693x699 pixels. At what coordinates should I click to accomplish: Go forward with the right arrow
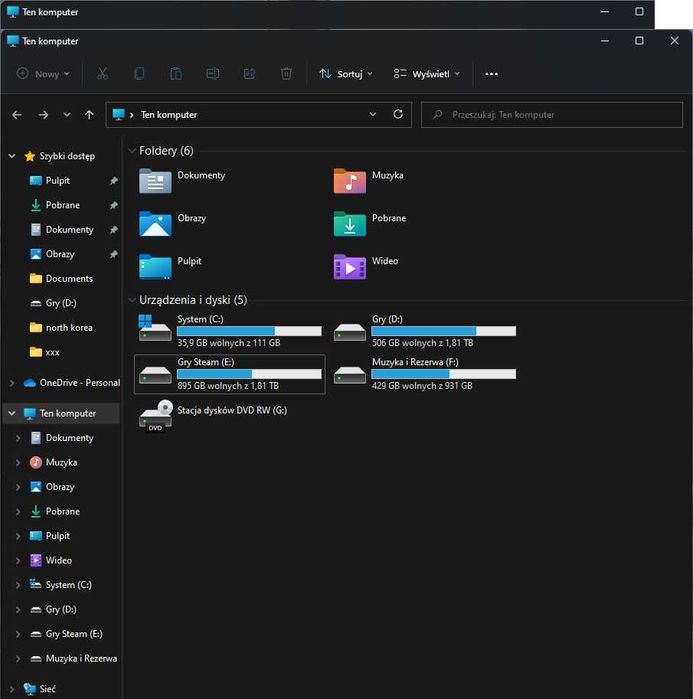coord(43,115)
